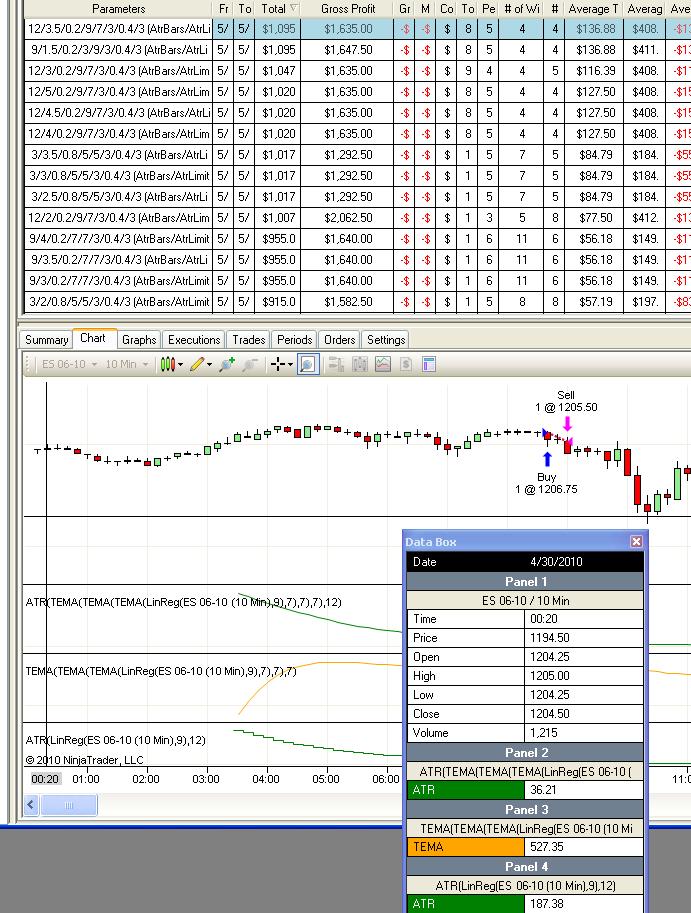Click the magenta Sell arrow marker
Image resolution: width=691 pixels, height=913 pixels.
[567, 423]
